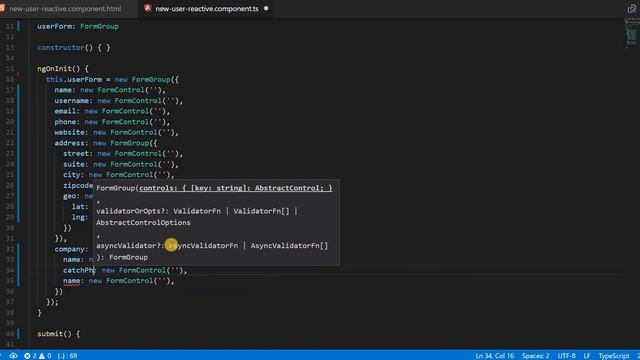
Task: Switch to new-user-reactive.component.html tab
Action: [64, 9]
